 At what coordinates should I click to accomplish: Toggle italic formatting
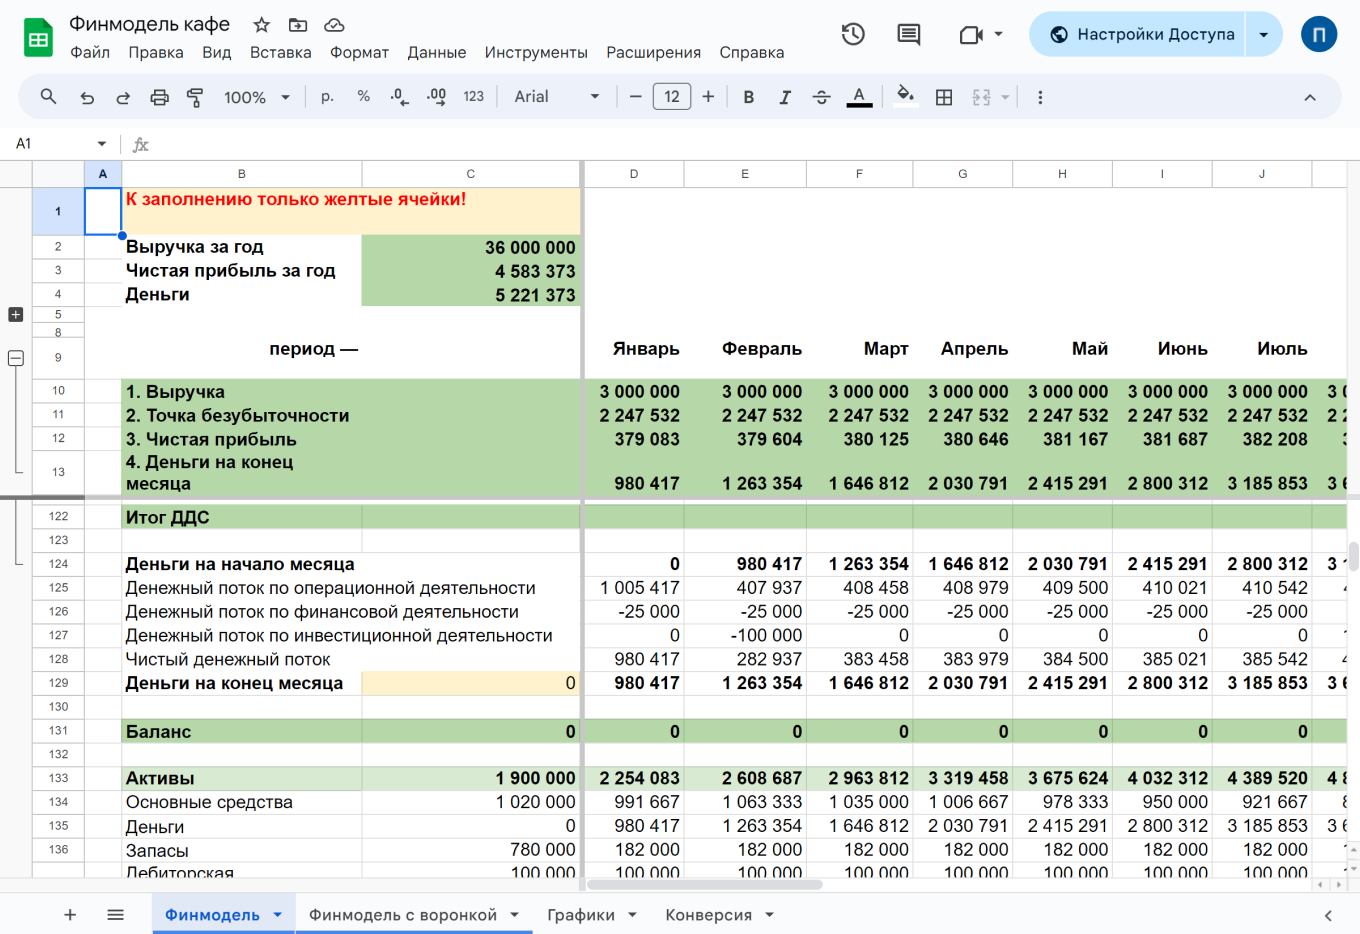coord(785,97)
